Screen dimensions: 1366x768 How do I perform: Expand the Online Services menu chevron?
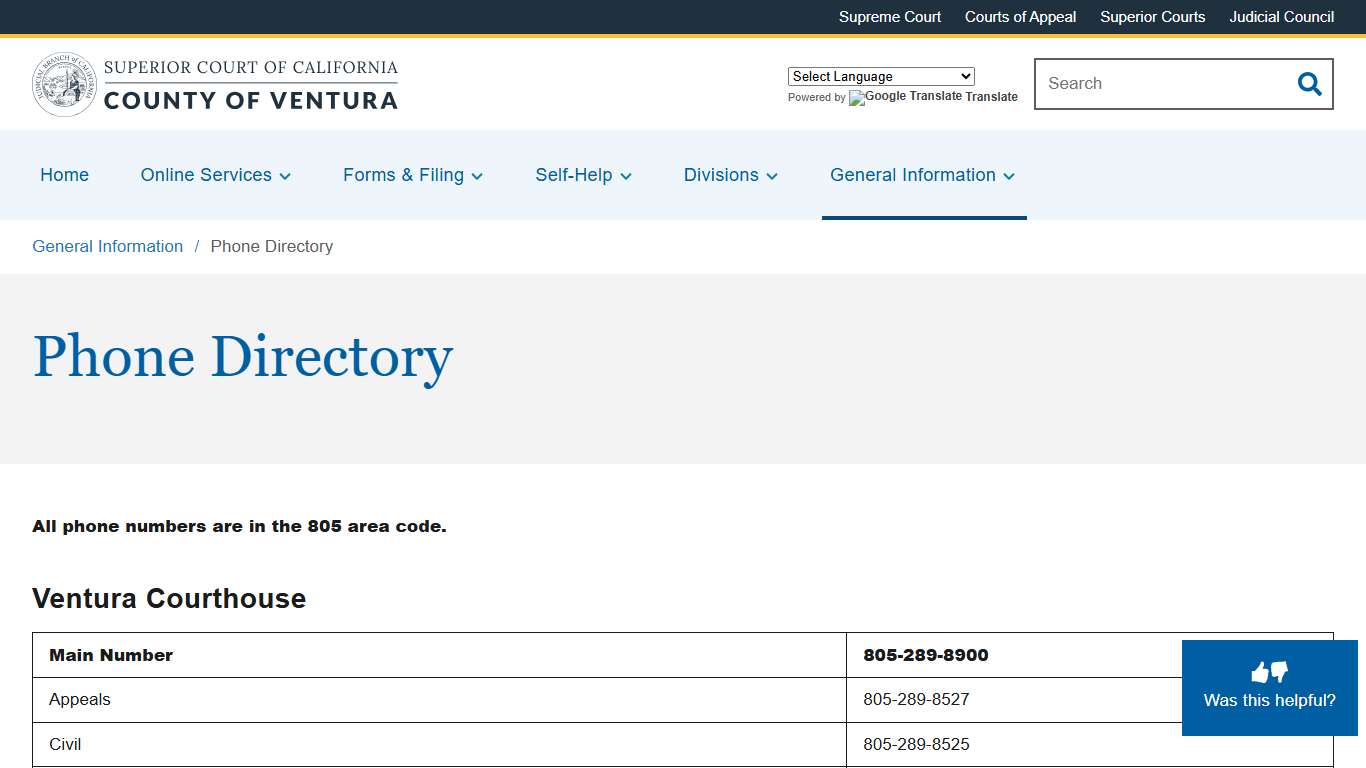pos(285,175)
